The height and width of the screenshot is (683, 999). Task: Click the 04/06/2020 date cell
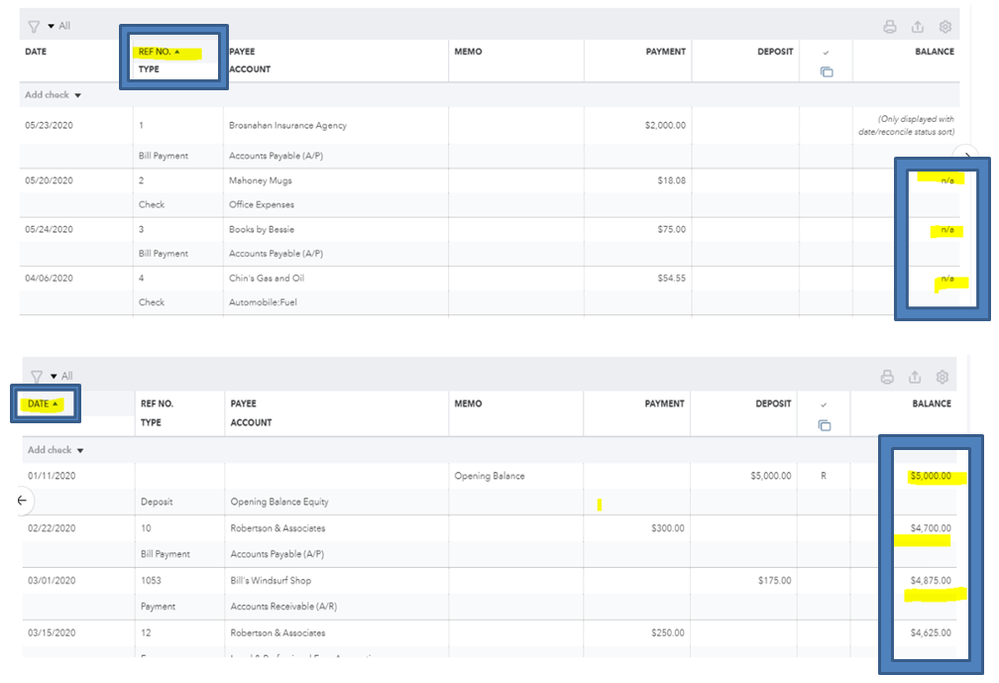(x=49, y=278)
